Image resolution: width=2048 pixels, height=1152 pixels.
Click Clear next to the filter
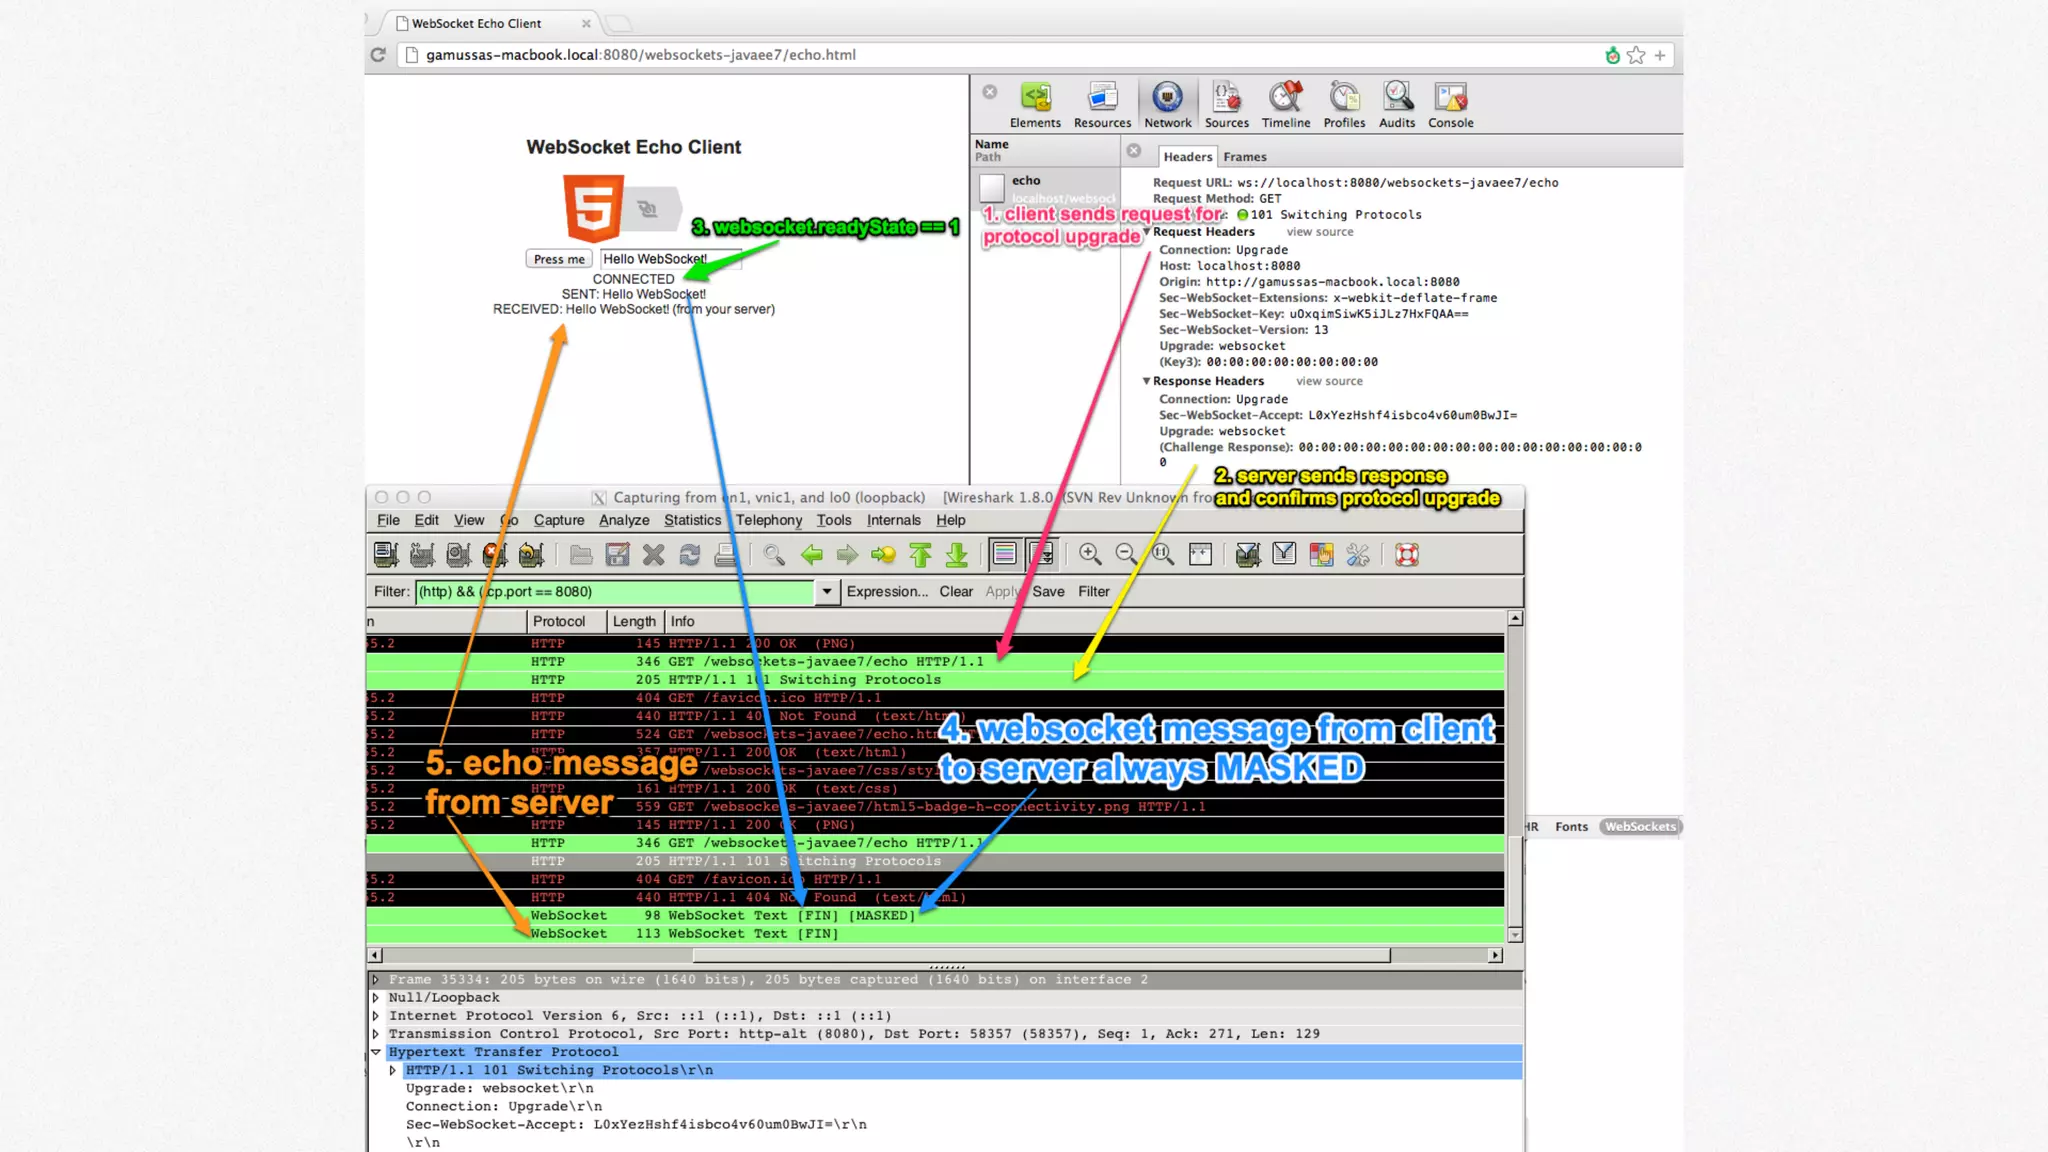955,591
